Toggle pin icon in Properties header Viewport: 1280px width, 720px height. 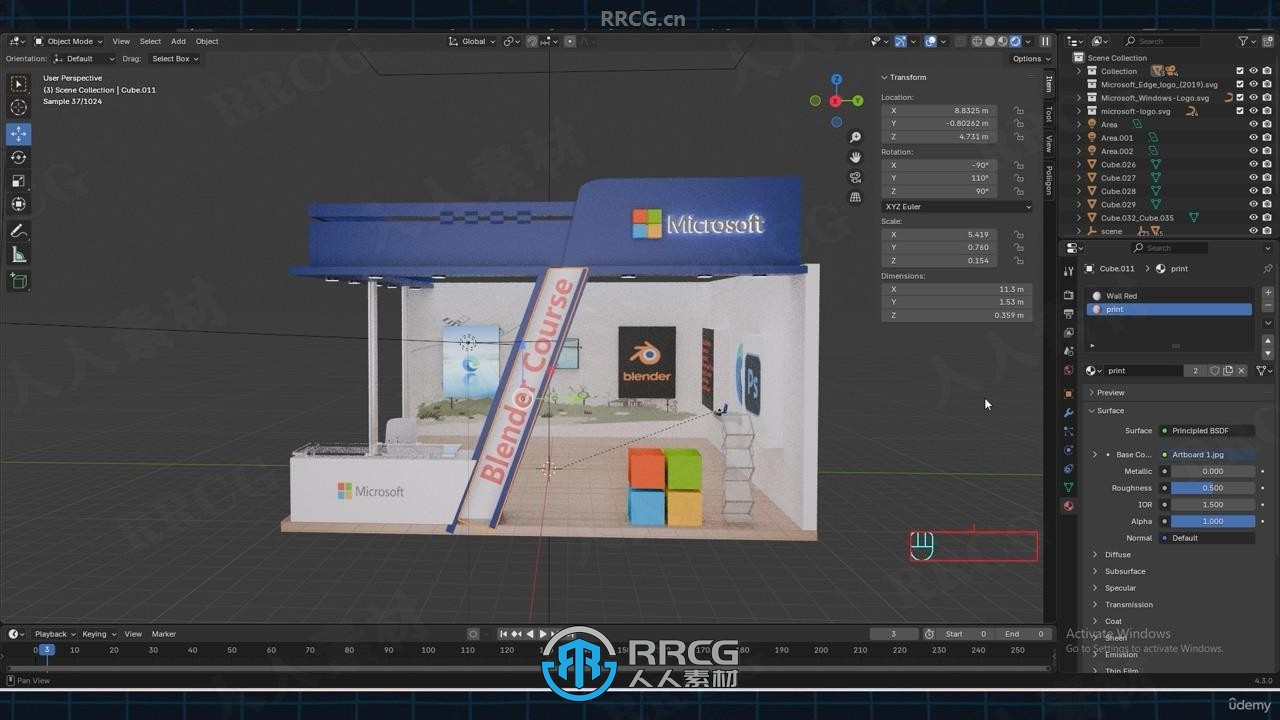click(1268, 269)
